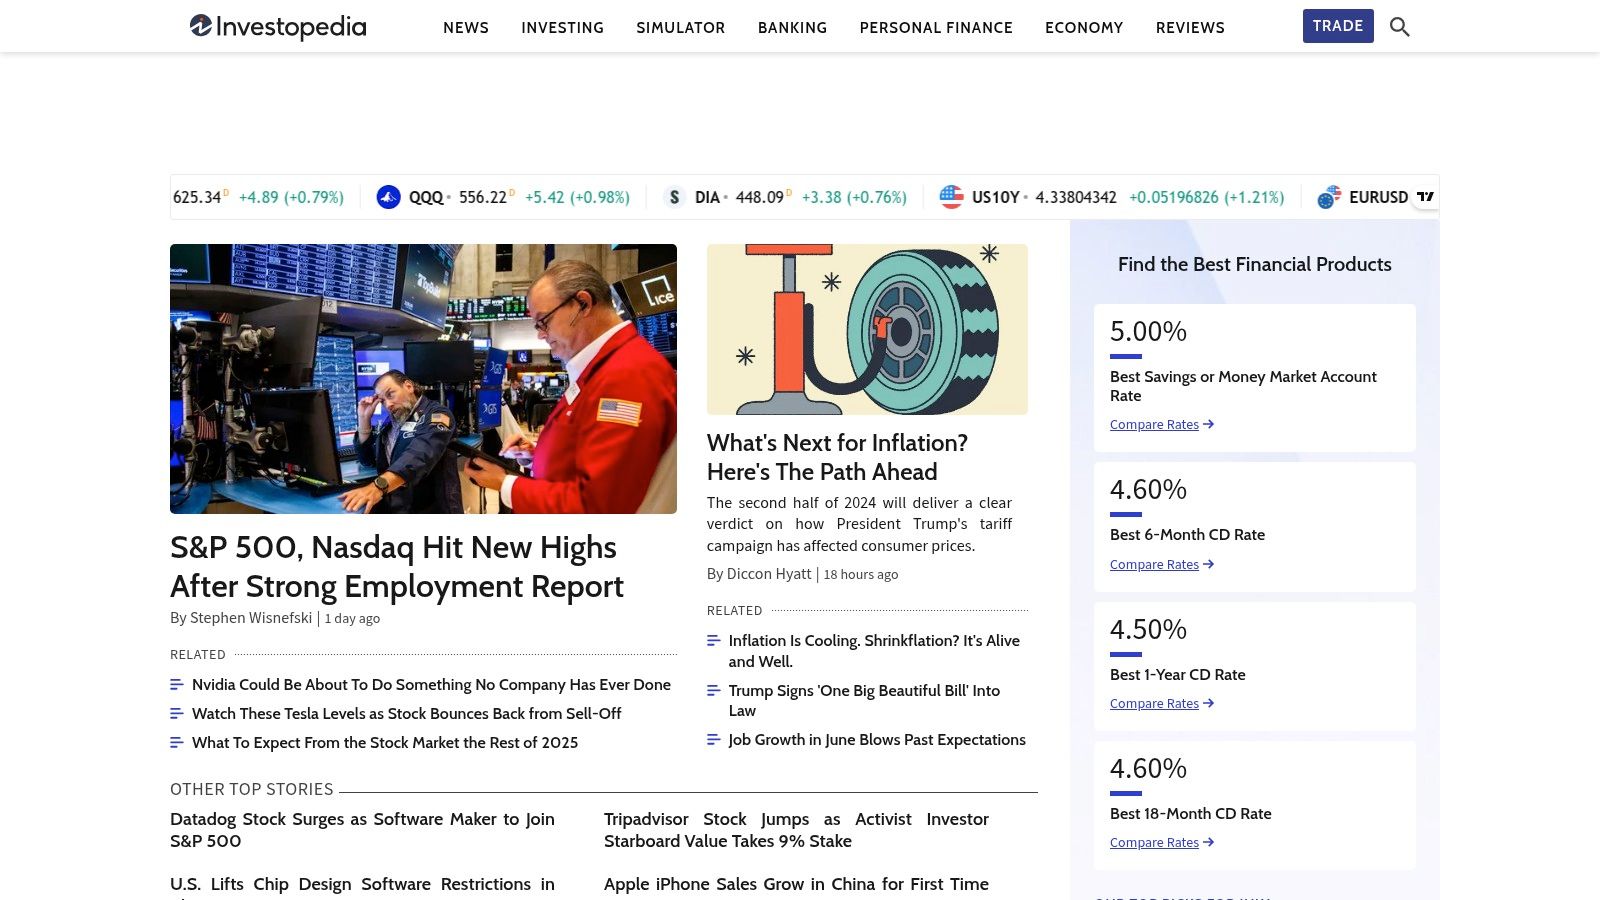Image resolution: width=1600 pixels, height=900 pixels.
Task: Open the ECONOMY menu
Action: 1084,27
